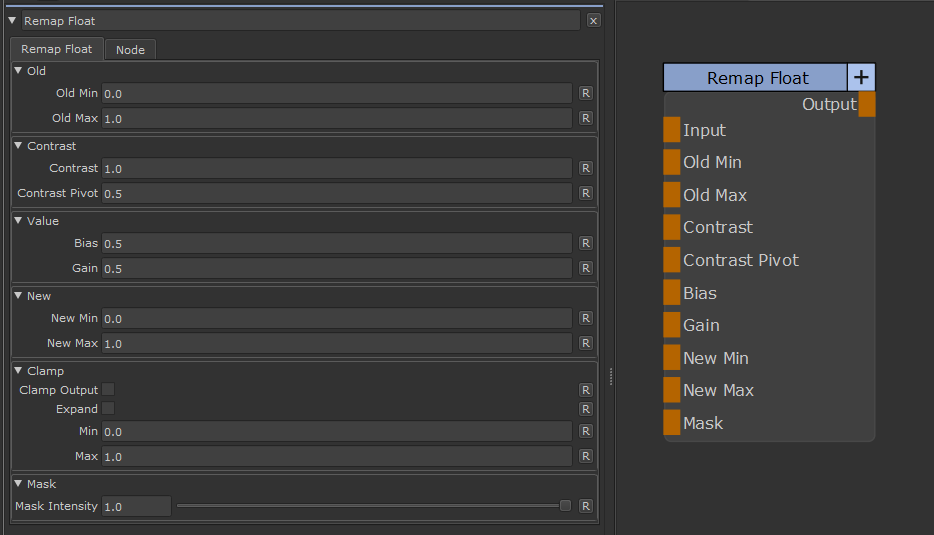Screen dimensions: 934x535
Task: Click the orange Gain port on the node
Action: click(672, 325)
